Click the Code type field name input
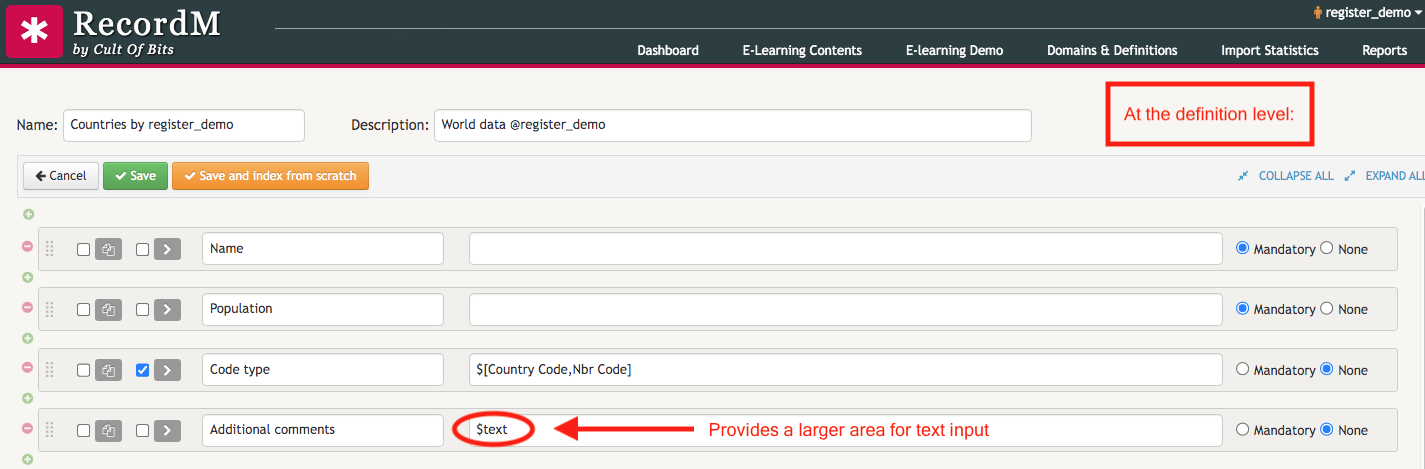The width and height of the screenshot is (1425, 469). click(323, 370)
